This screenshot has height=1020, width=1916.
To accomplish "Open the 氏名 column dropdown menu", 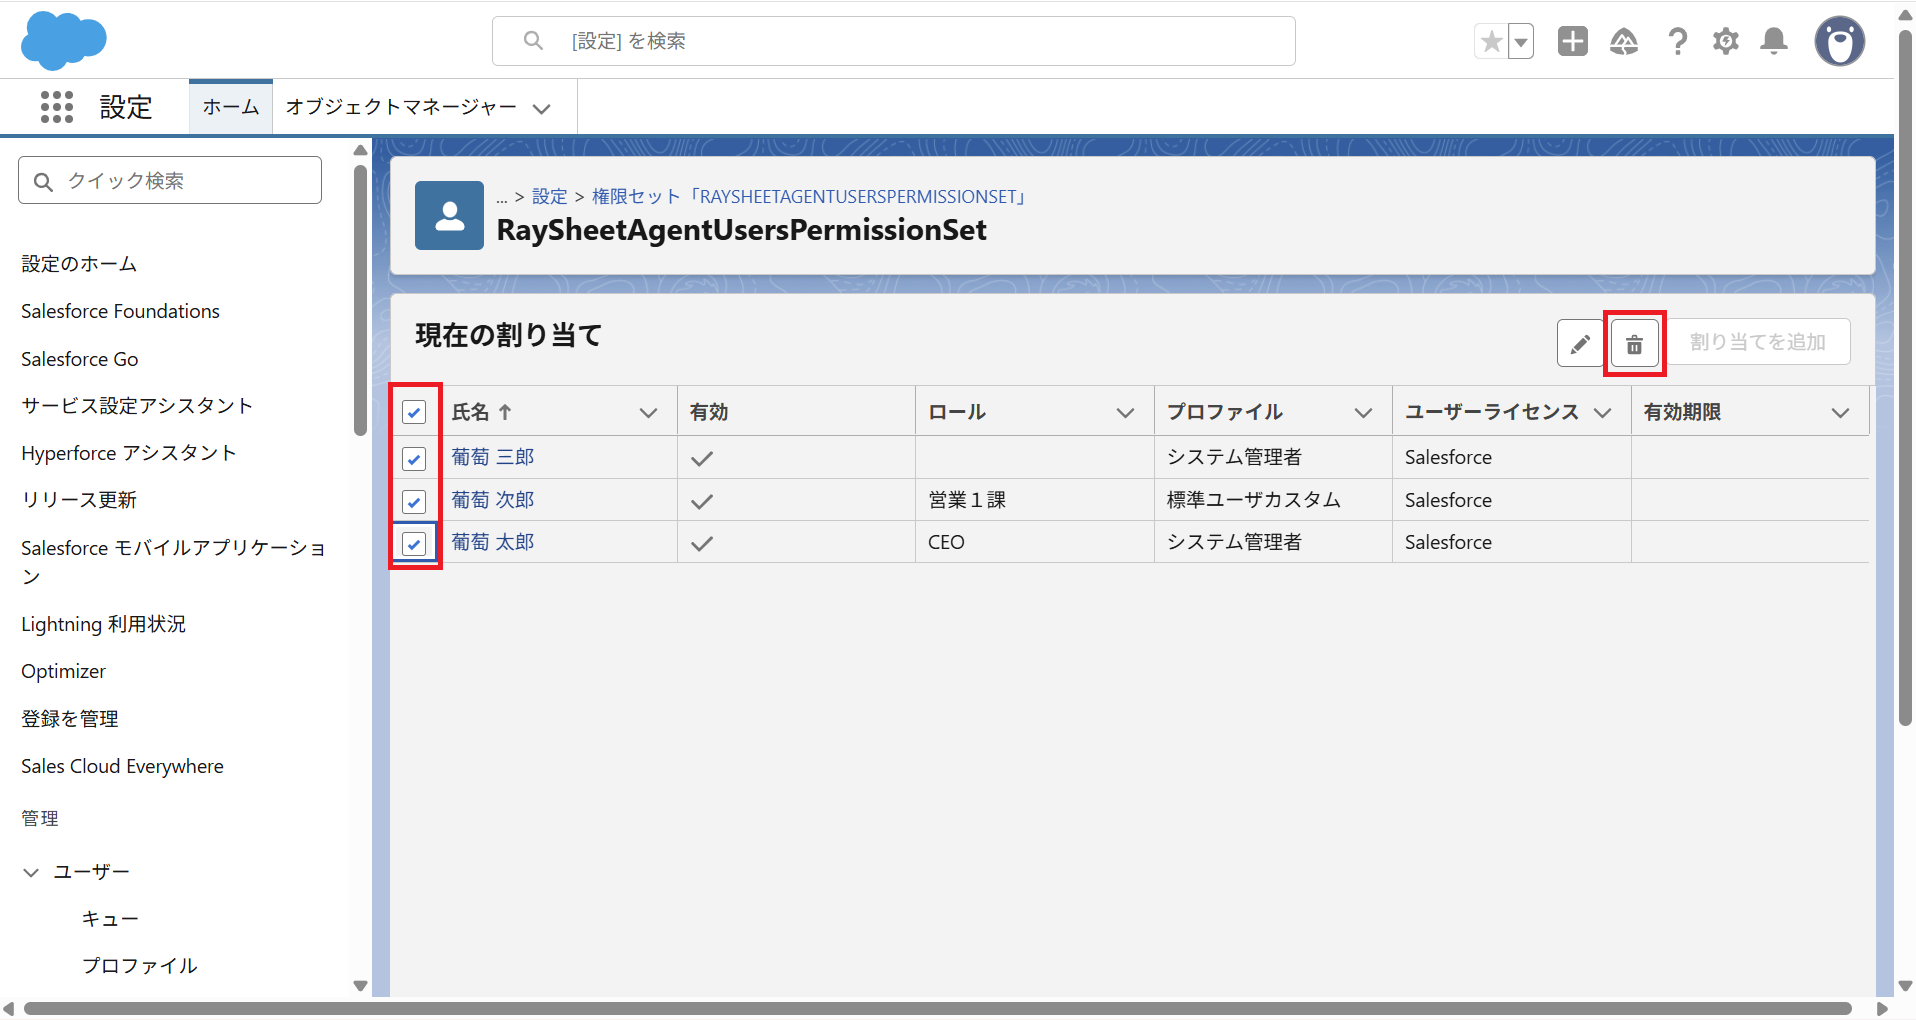I will (x=648, y=413).
